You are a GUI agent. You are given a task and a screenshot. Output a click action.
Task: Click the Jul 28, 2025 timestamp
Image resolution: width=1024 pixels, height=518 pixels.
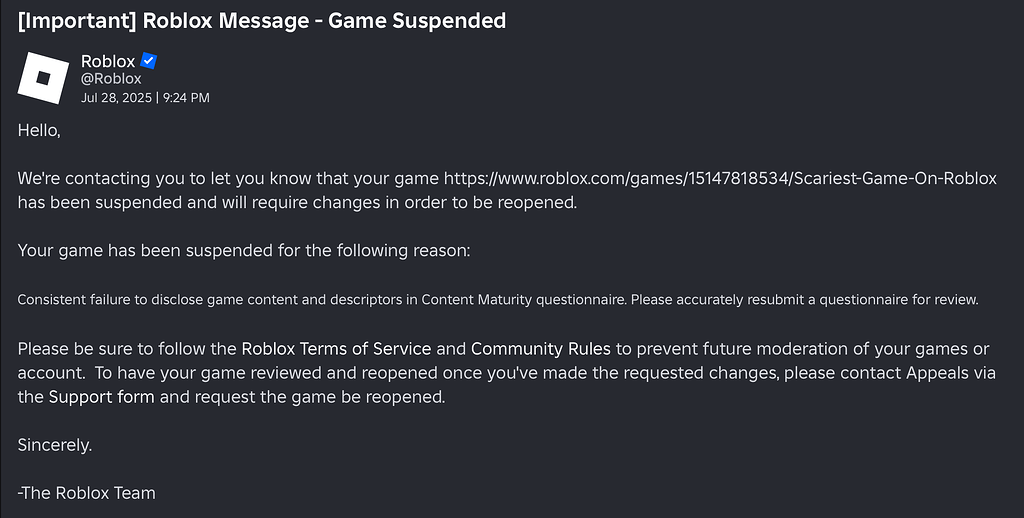click(116, 98)
